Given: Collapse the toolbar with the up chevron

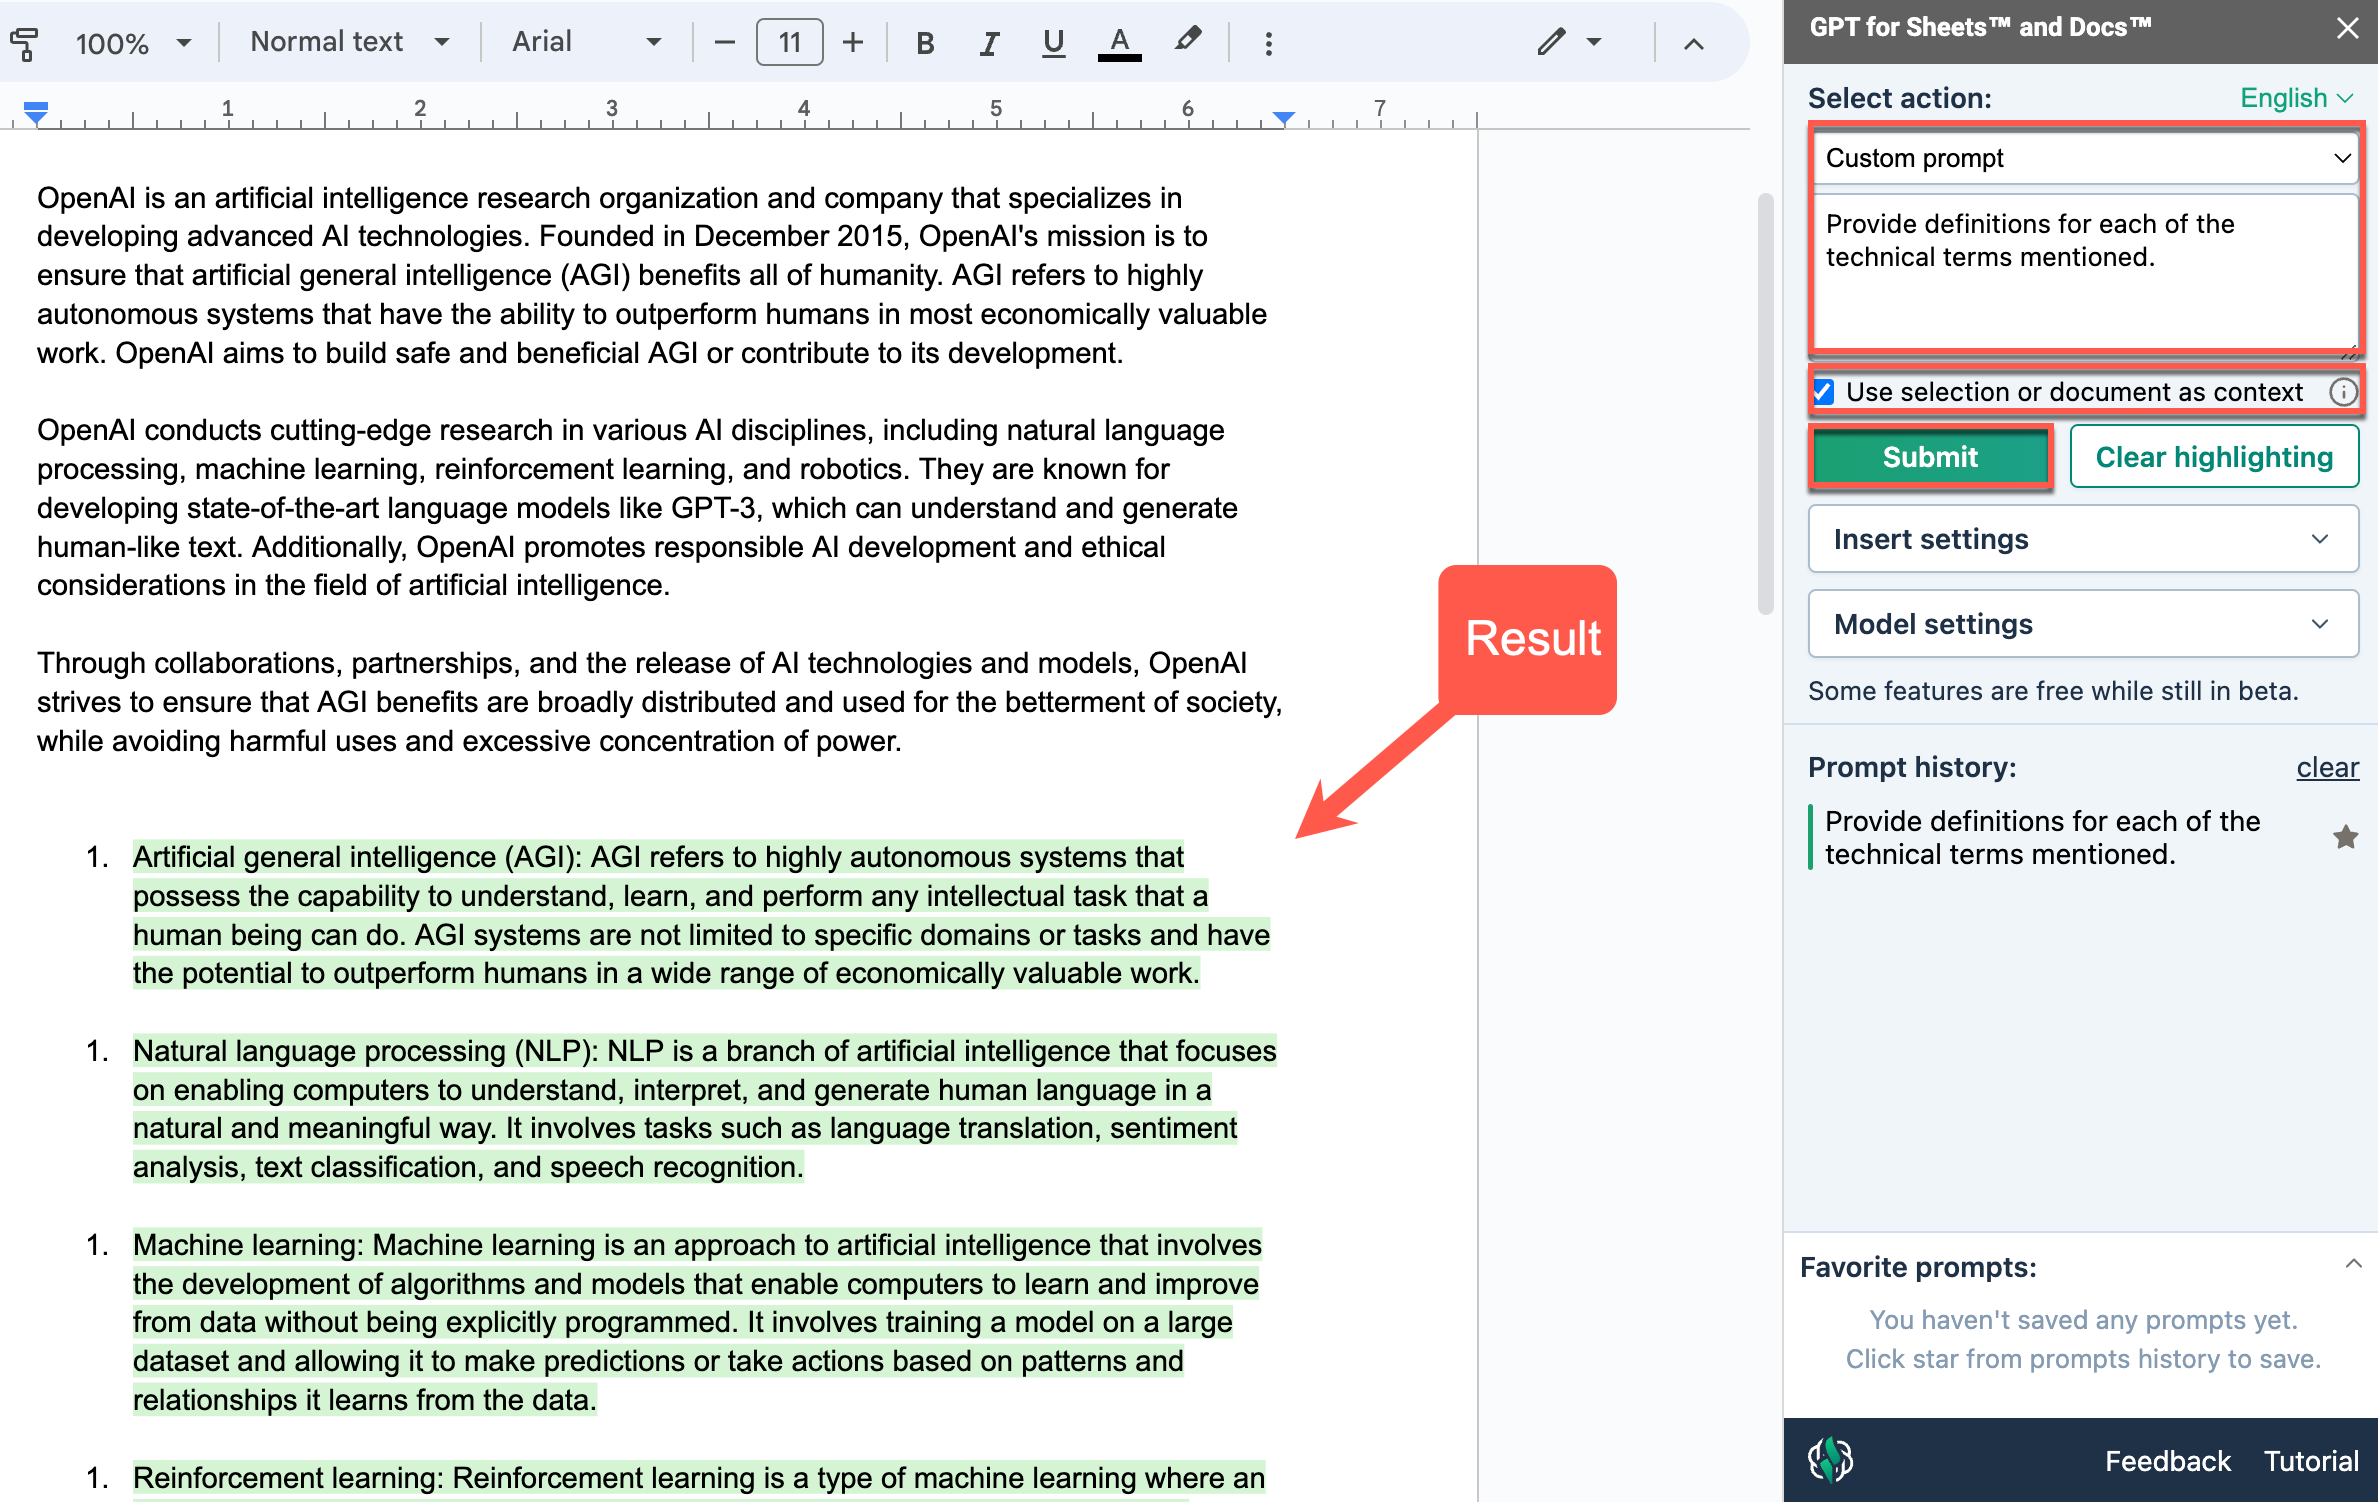Looking at the screenshot, I should click(1694, 43).
